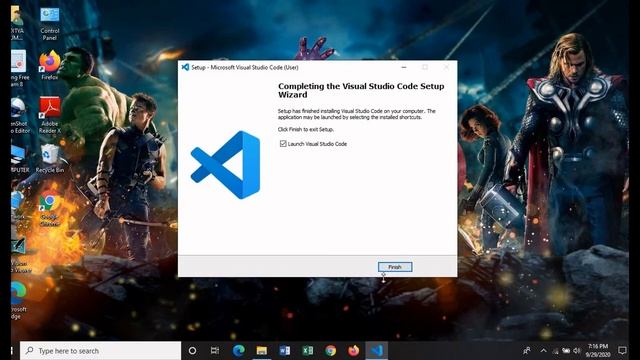Open Cortana circle button on taskbar
The image size is (640, 360).
tap(192, 351)
